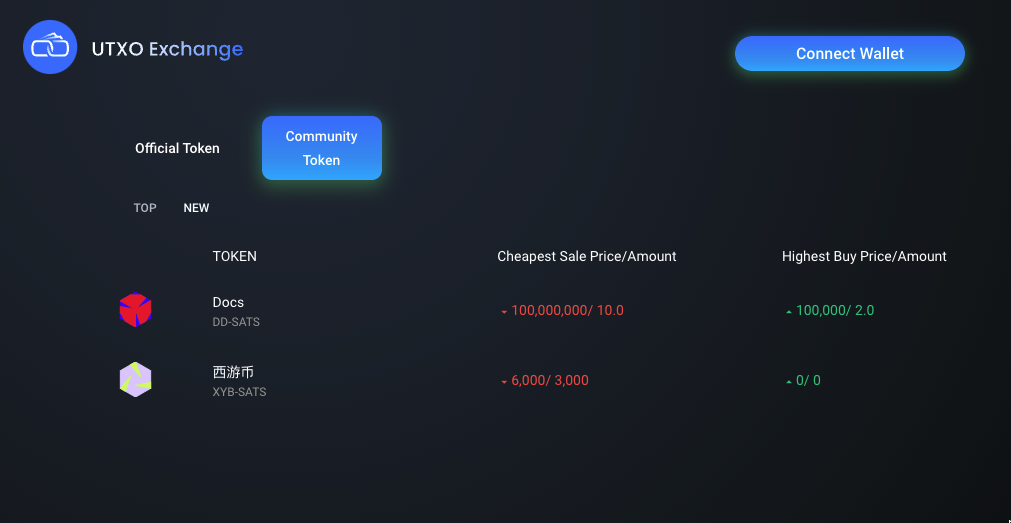This screenshot has width=1011, height=523.
Task: Click red down arrow beside 100,000,000 price
Action: point(504,312)
